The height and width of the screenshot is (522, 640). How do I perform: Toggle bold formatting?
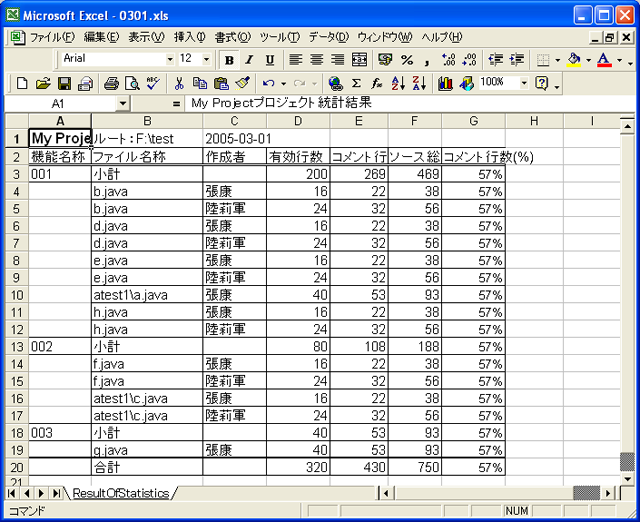coord(230,60)
